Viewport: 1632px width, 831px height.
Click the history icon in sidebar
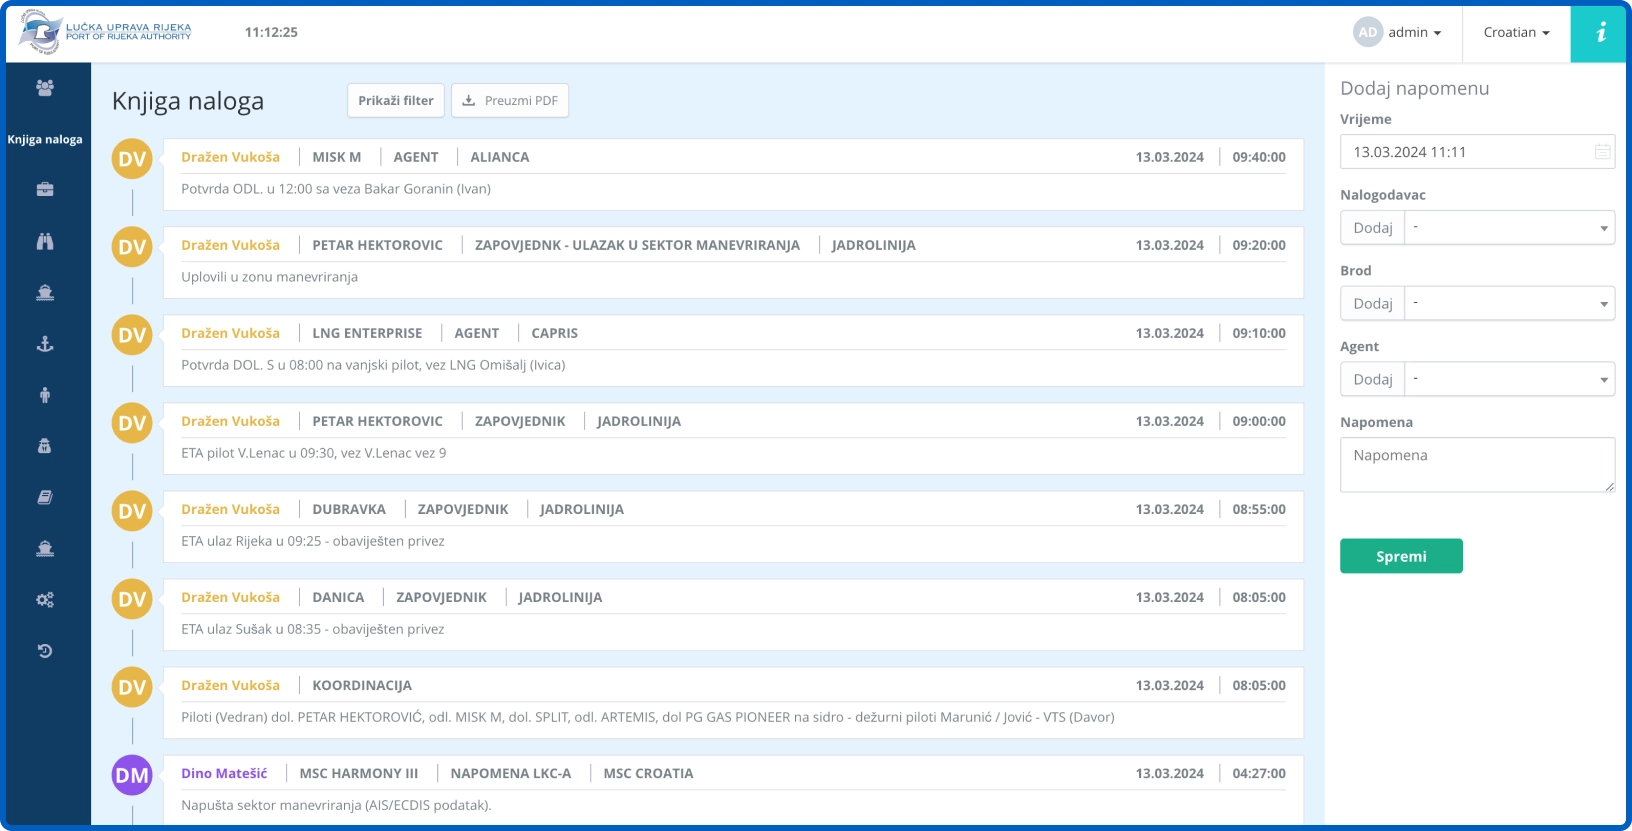click(45, 651)
